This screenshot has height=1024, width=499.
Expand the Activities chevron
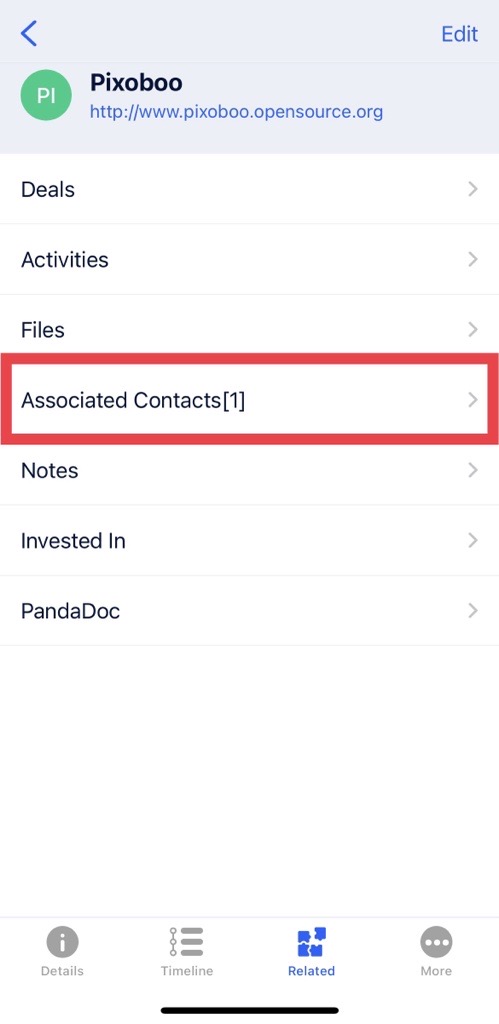[473, 259]
